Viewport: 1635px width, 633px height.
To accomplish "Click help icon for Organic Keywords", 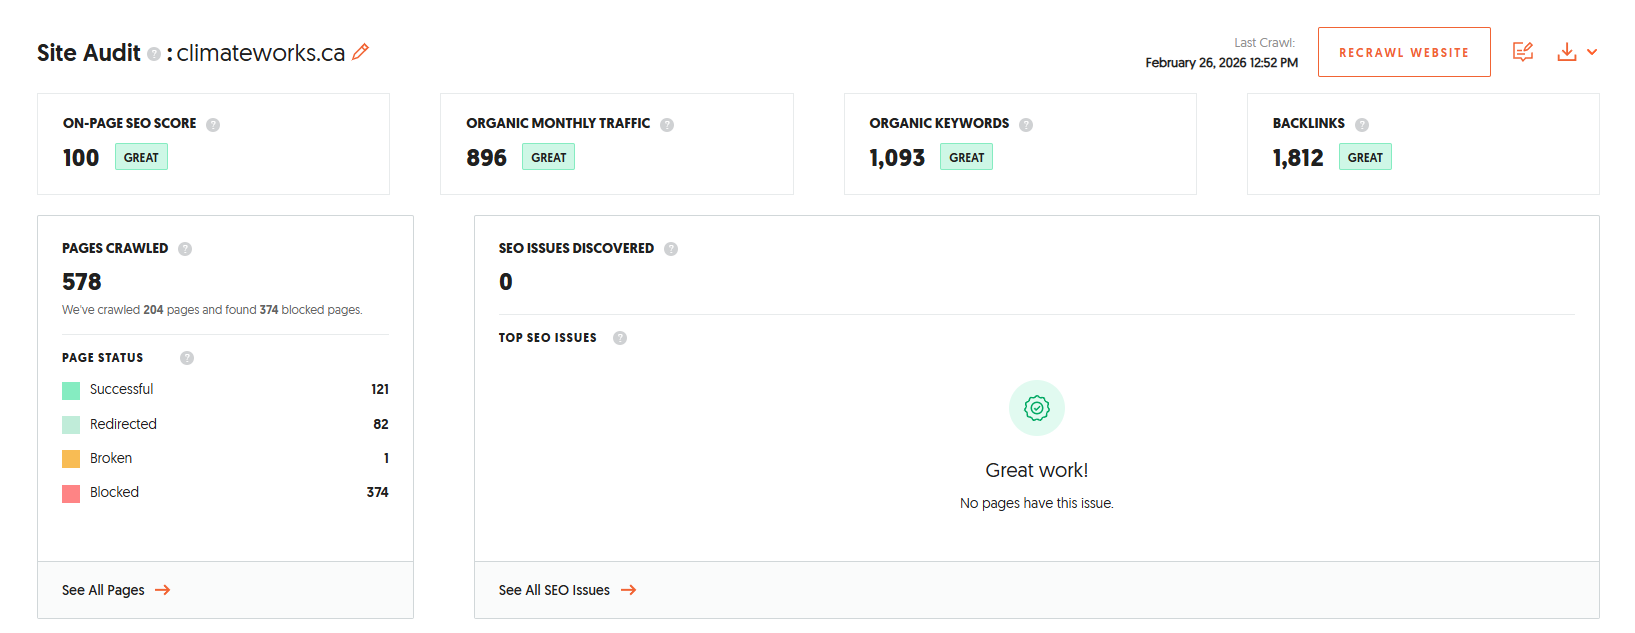I will coord(1026,125).
